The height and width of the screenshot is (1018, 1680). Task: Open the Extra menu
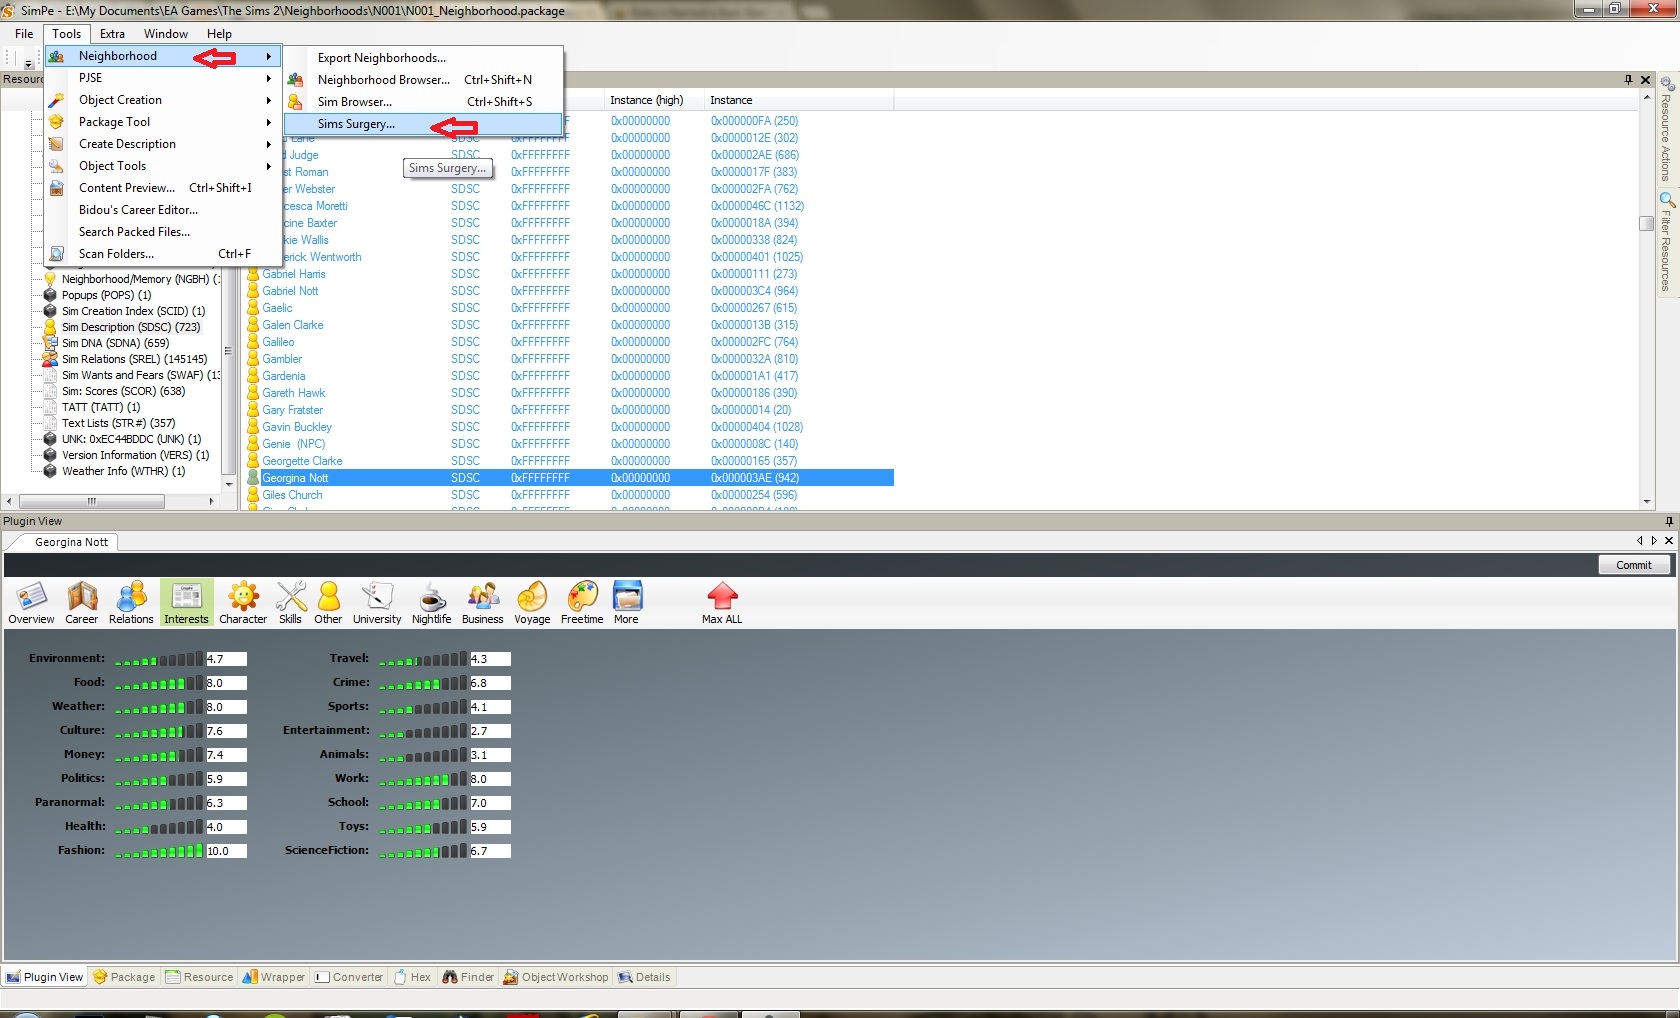tap(112, 34)
